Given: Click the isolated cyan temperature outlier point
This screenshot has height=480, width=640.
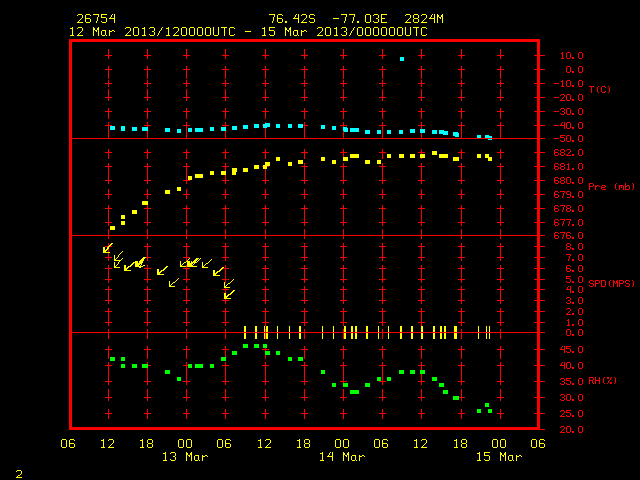Looking at the screenshot, I should click(402, 59).
